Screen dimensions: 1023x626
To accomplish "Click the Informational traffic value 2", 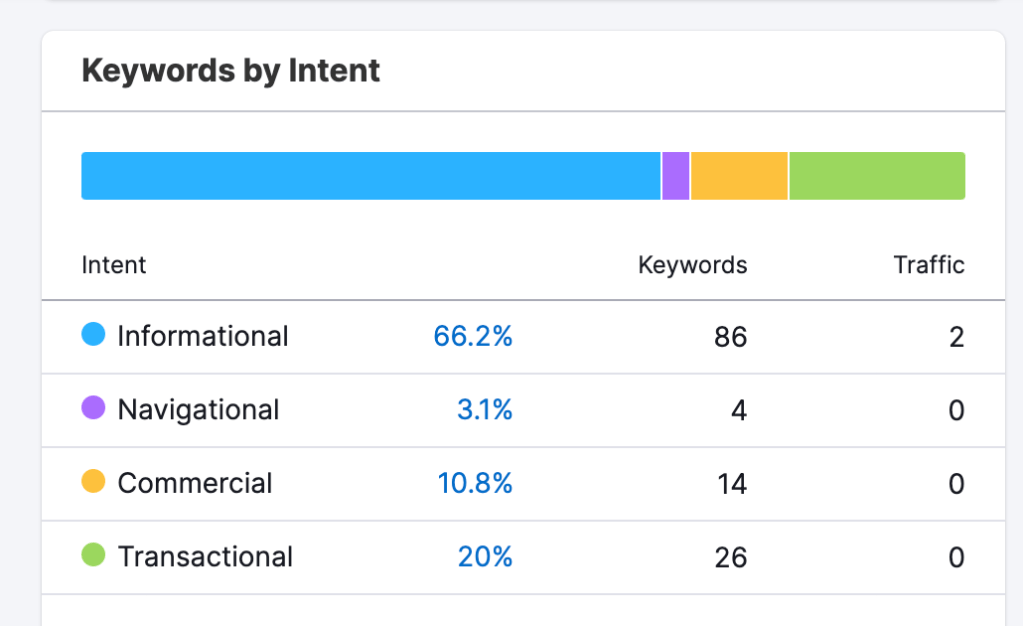I will (x=957, y=337).
